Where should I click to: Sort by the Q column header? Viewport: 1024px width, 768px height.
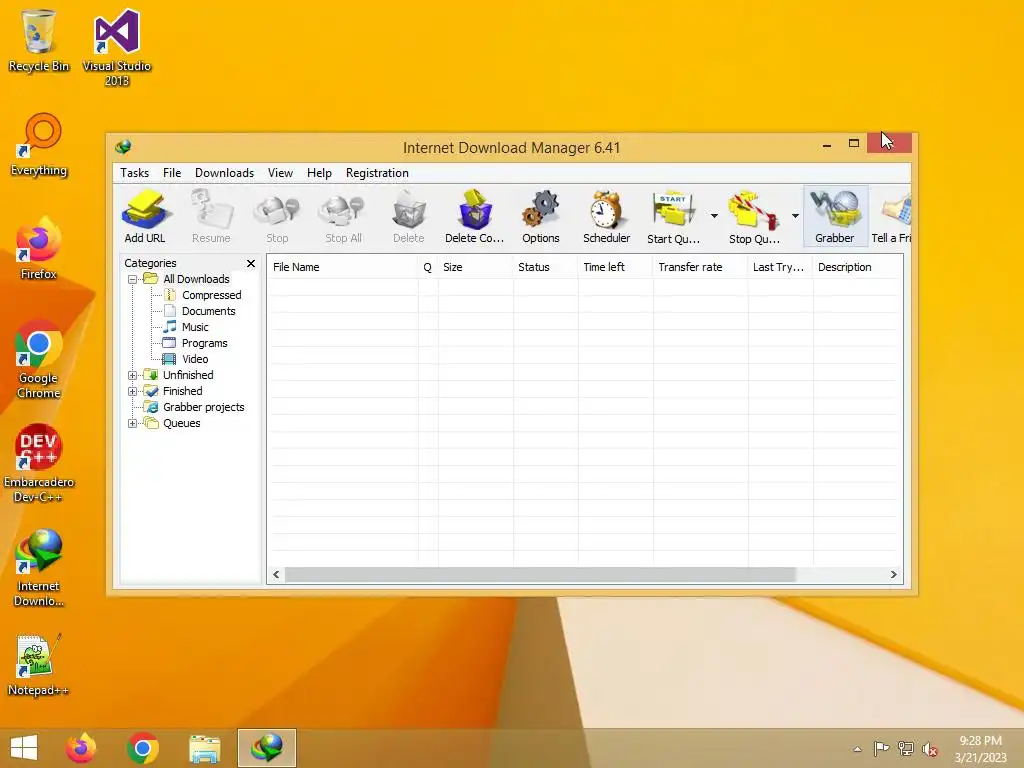(428, 267)
